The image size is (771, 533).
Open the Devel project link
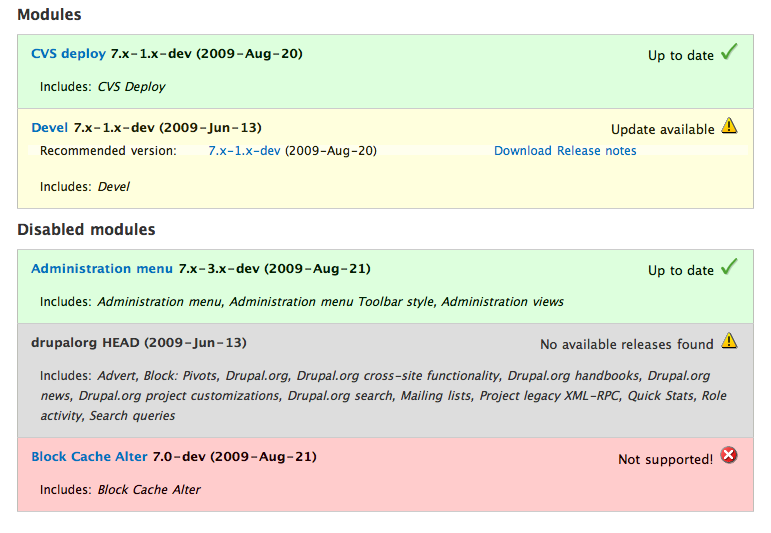[x=50, y=128]
